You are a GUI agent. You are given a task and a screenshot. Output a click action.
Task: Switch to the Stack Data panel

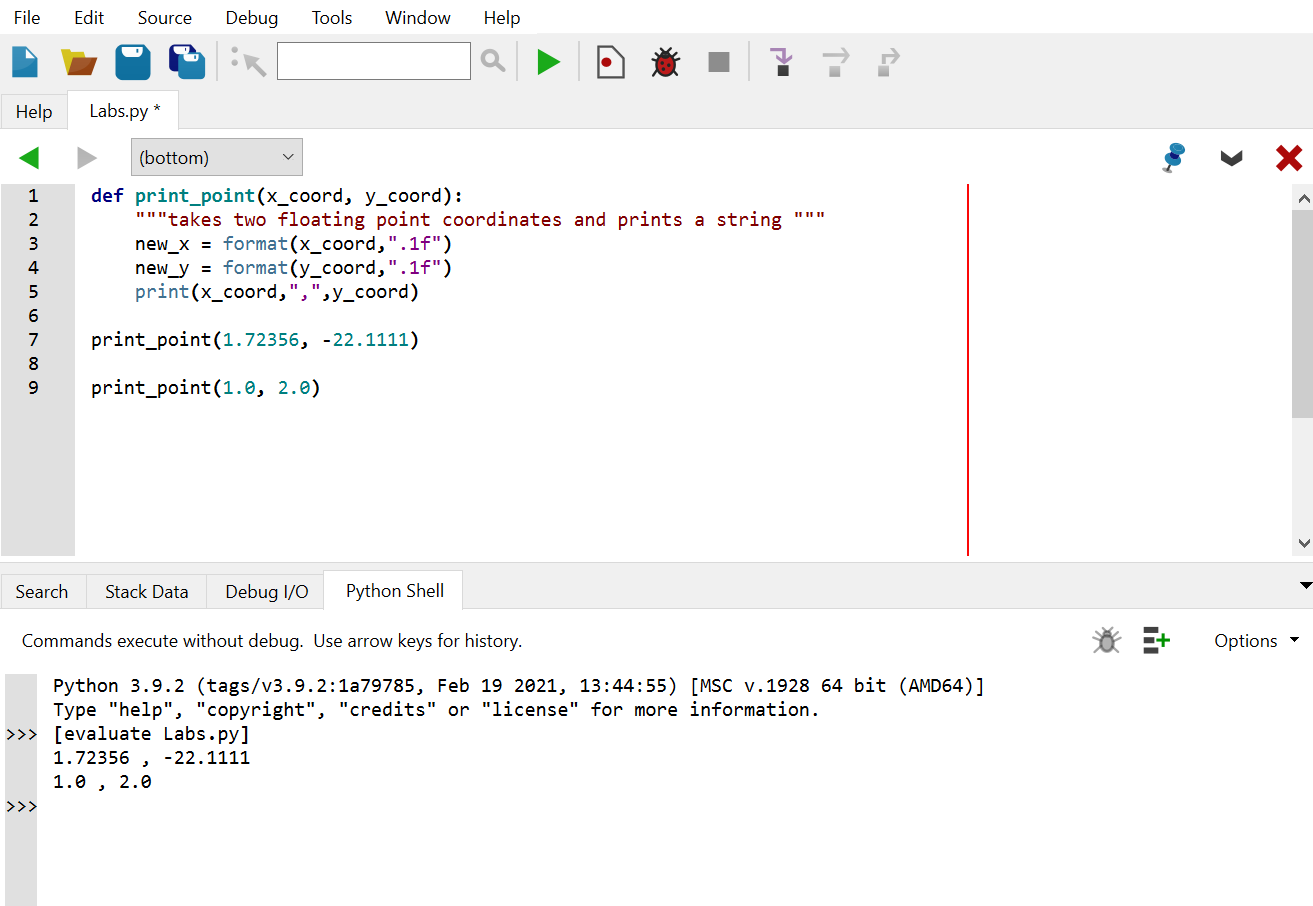[146, 590]
